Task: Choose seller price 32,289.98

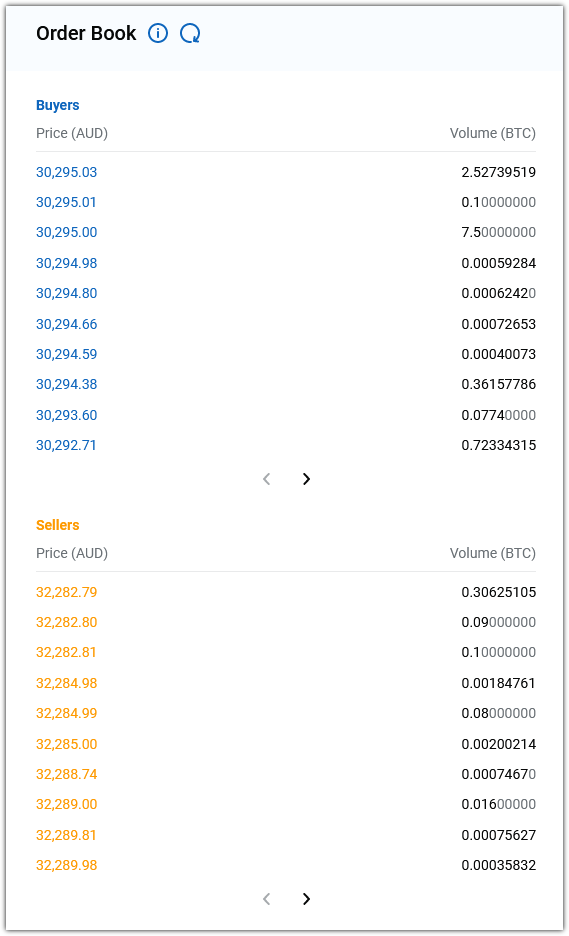Action: pos(66,865)
